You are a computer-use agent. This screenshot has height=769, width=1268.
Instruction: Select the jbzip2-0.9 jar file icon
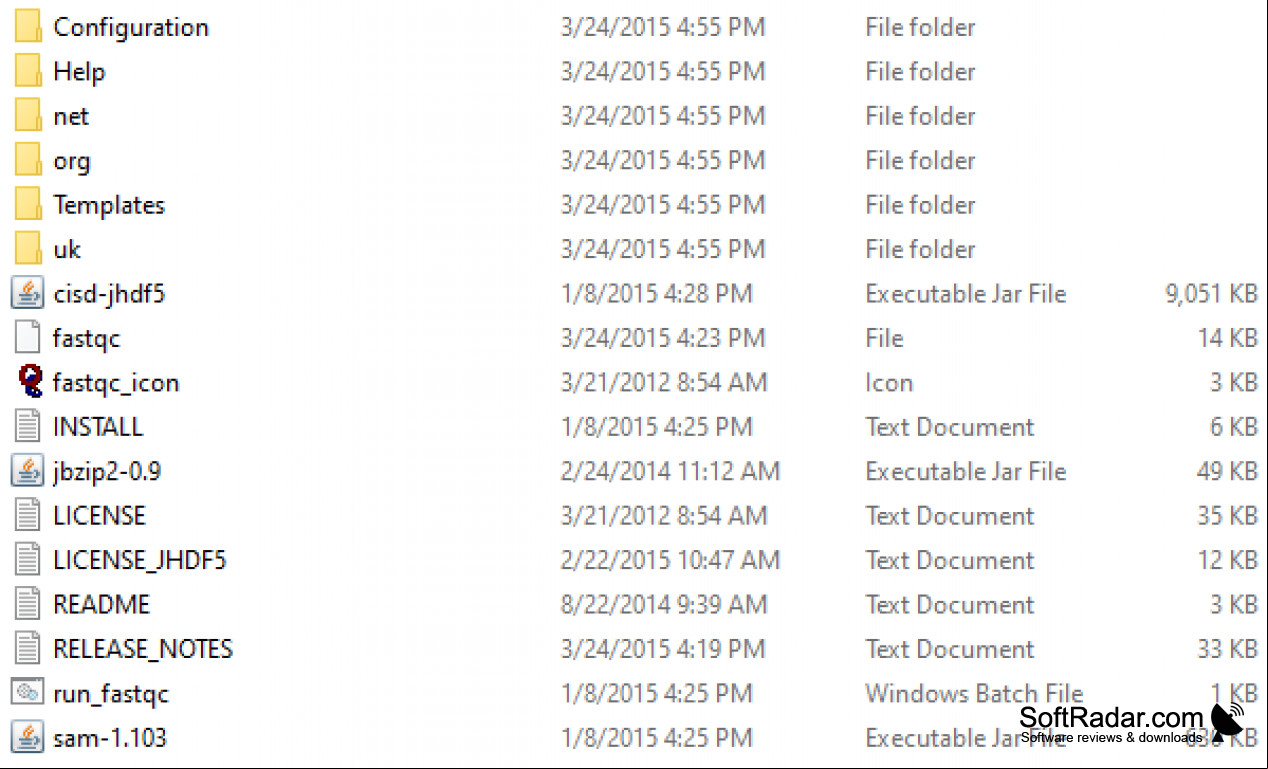(x=28, y=471)
